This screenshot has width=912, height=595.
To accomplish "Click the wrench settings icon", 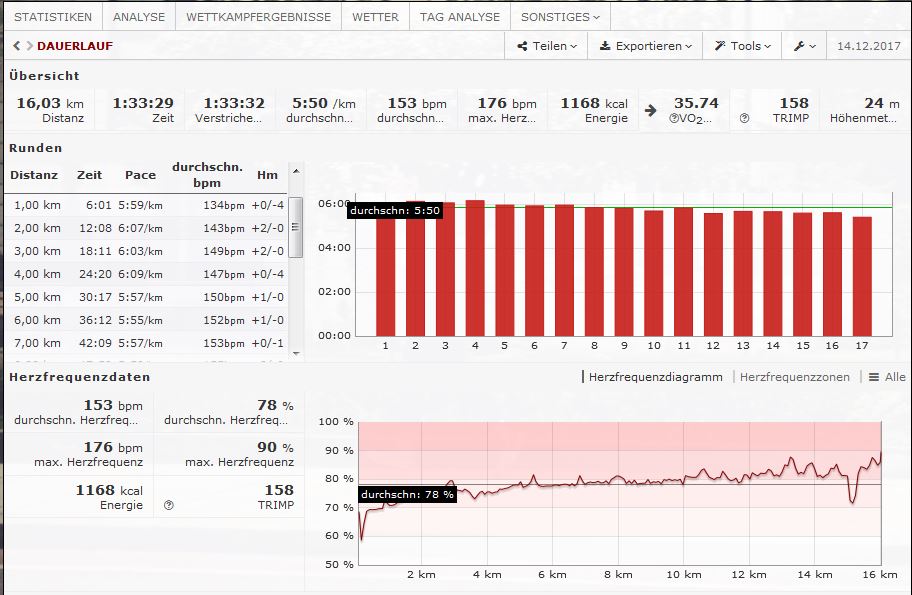I will click(x=804, y=46).
